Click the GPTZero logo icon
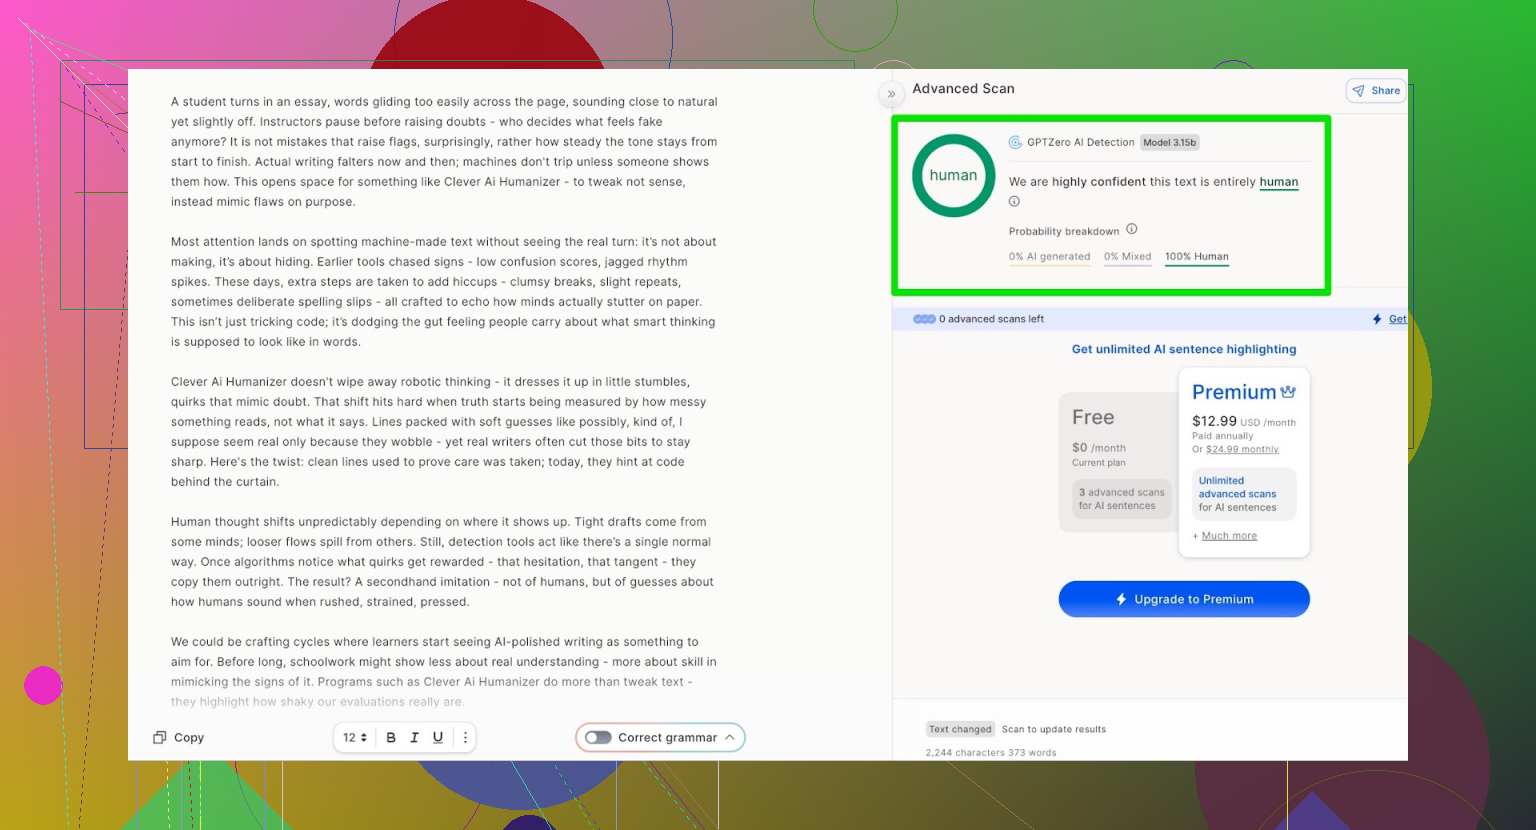Image resolution: width=1536 pixels, height=830 pixels. (x=1015, y=142)
